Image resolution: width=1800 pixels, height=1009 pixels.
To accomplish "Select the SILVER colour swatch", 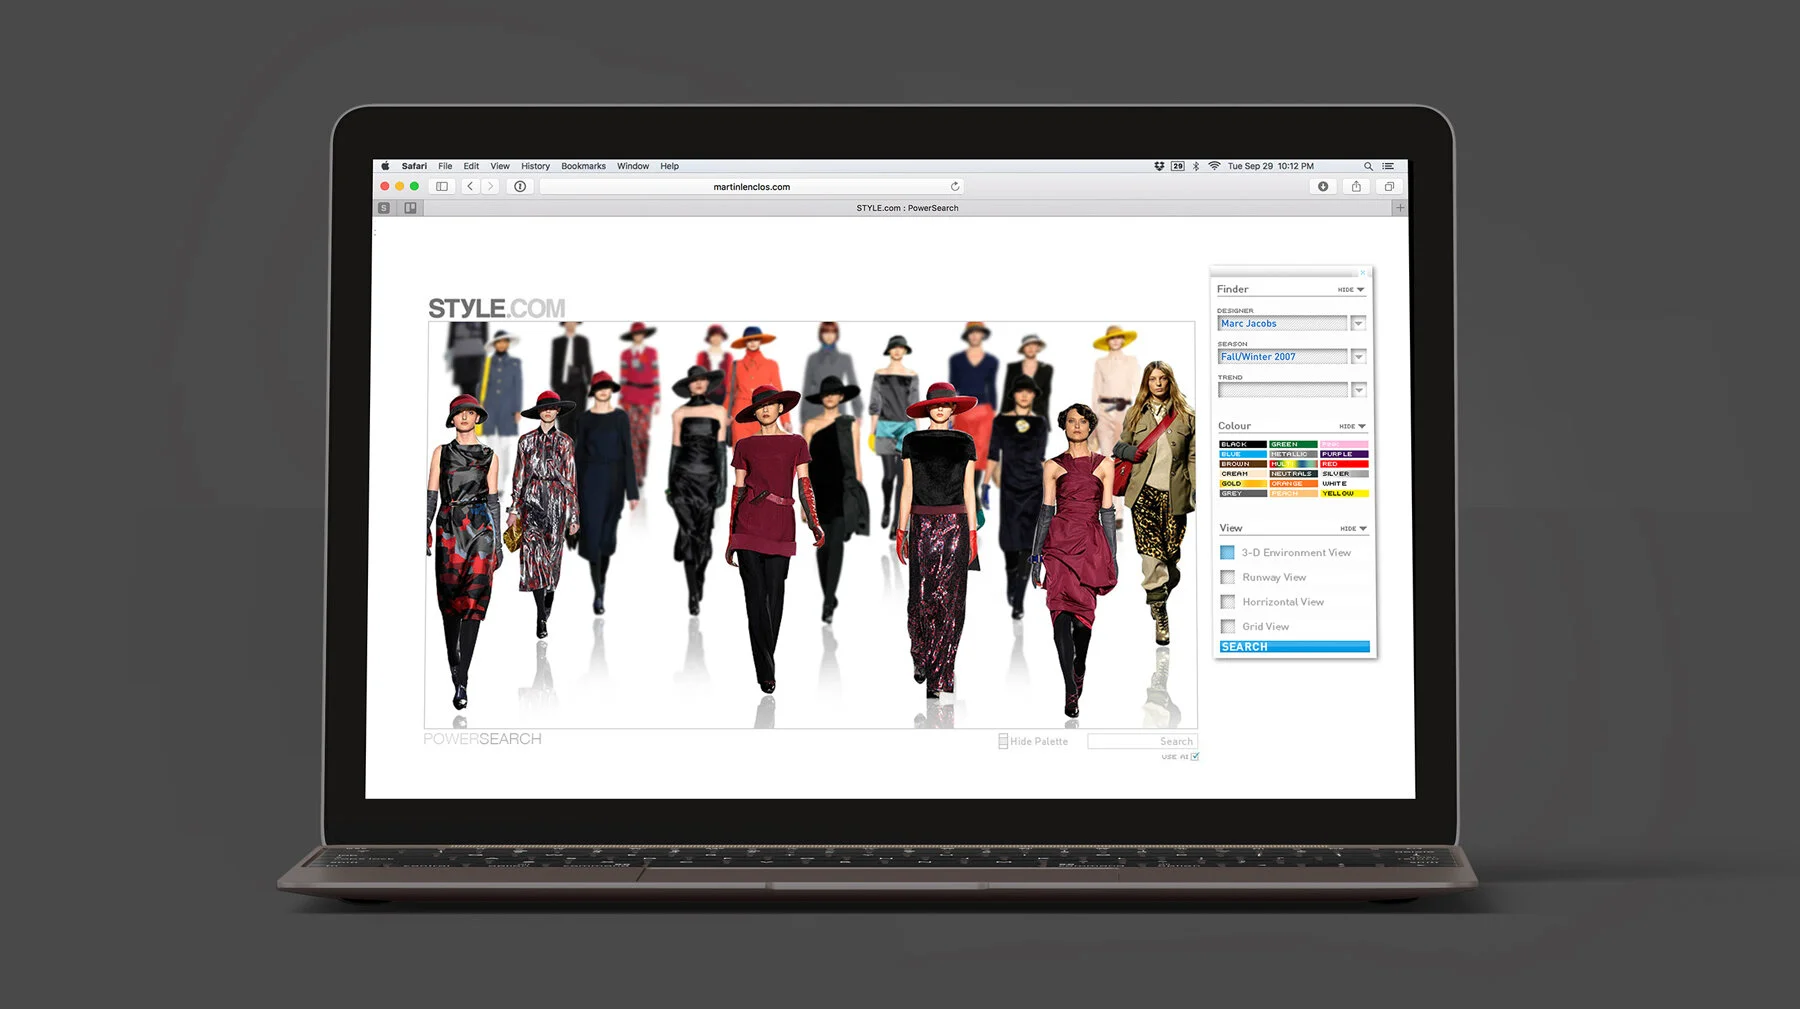I will coord(1344,474).
